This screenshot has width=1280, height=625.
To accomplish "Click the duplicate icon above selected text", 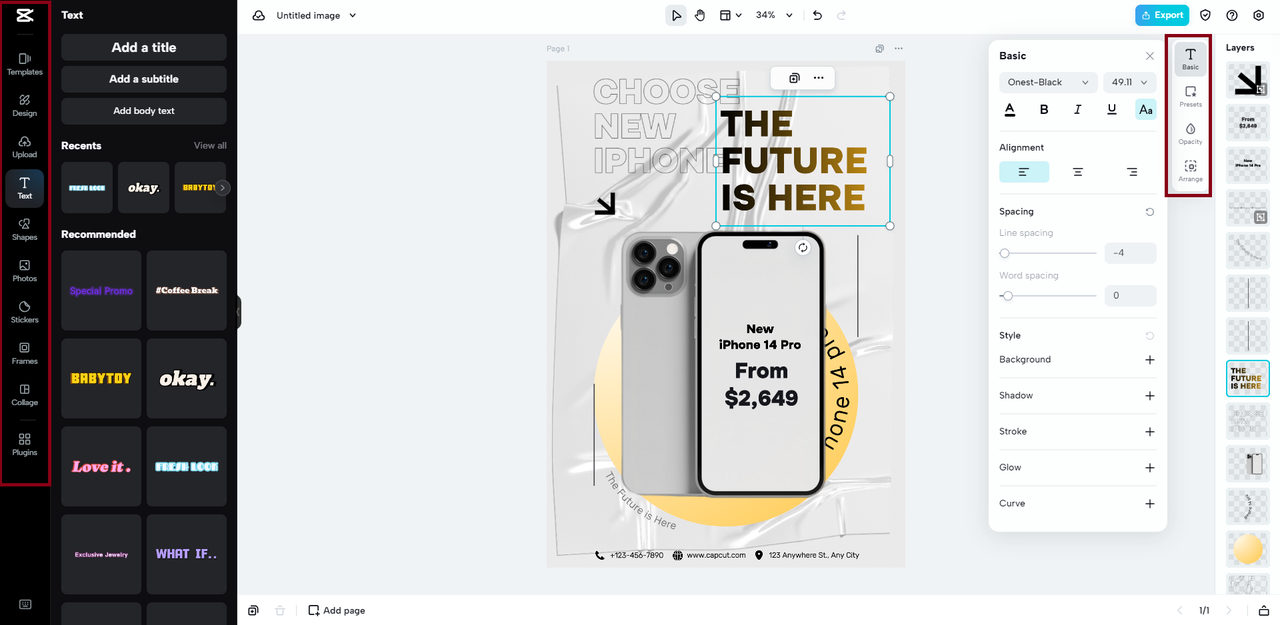I will [794, 77].
